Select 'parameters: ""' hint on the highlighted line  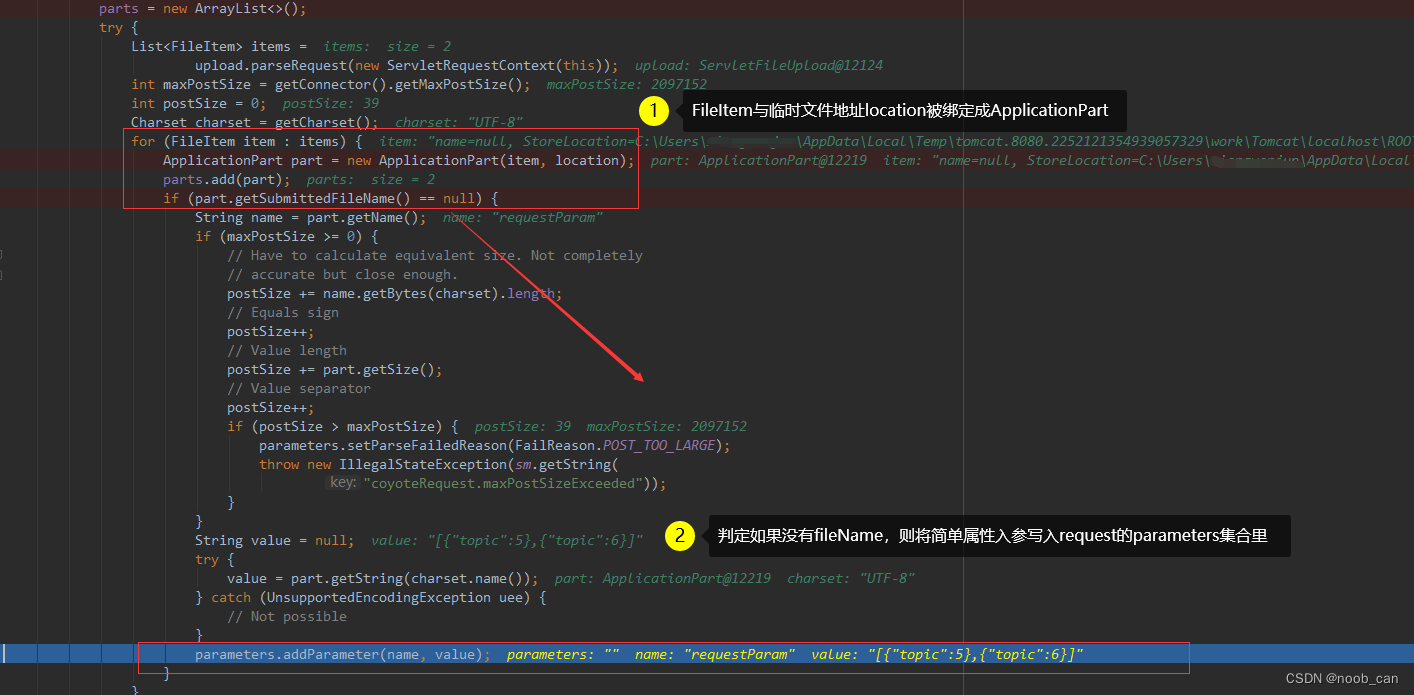click(x=563, y=654)
